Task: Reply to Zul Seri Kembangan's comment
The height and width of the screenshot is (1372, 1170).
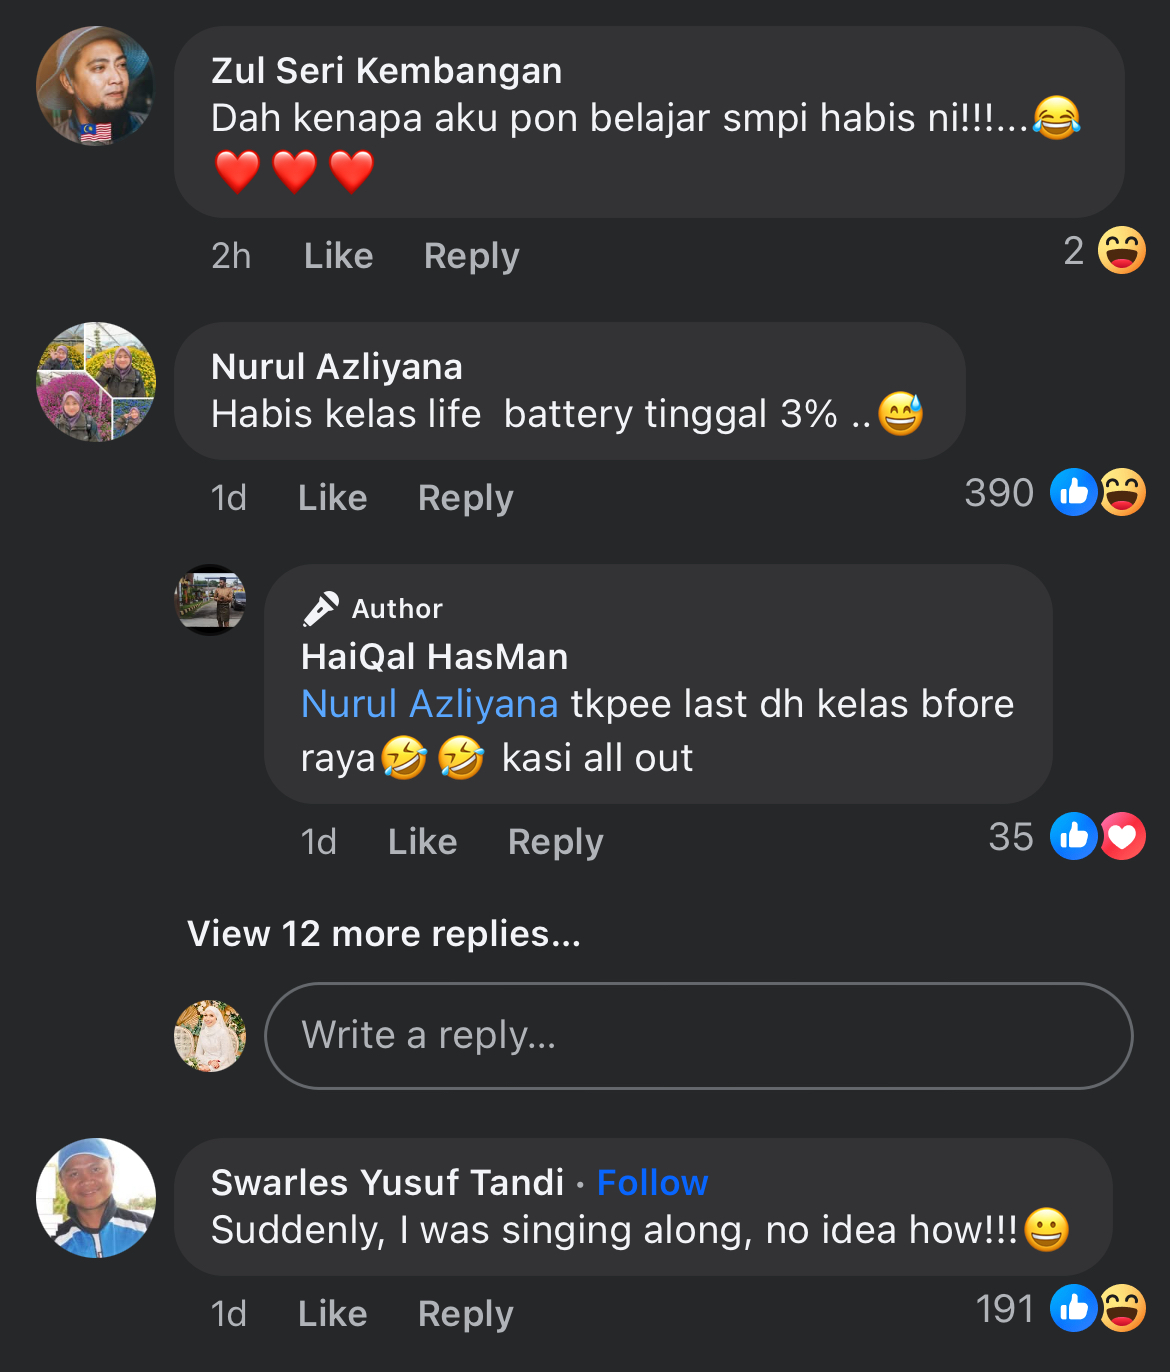Action: coord(471,256)
